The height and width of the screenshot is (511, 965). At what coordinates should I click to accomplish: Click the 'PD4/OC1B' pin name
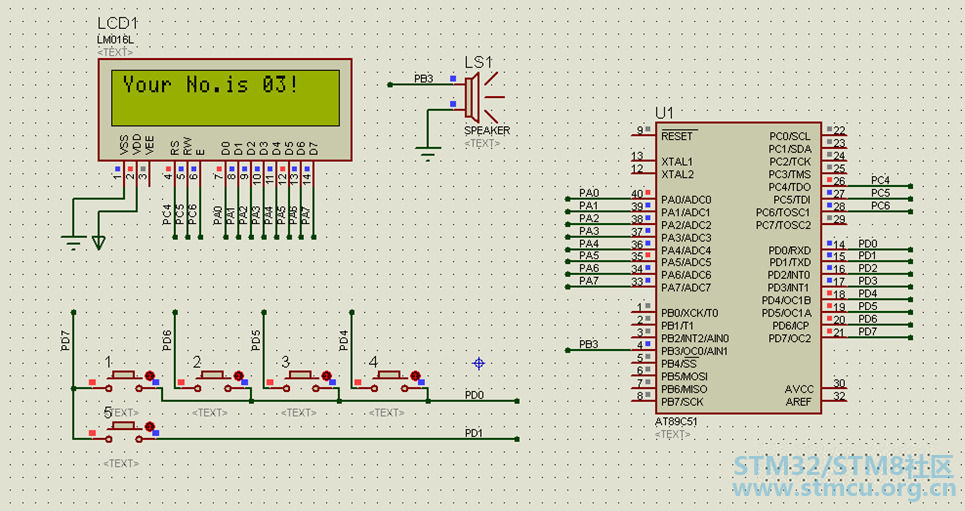[x=786, y=300]
